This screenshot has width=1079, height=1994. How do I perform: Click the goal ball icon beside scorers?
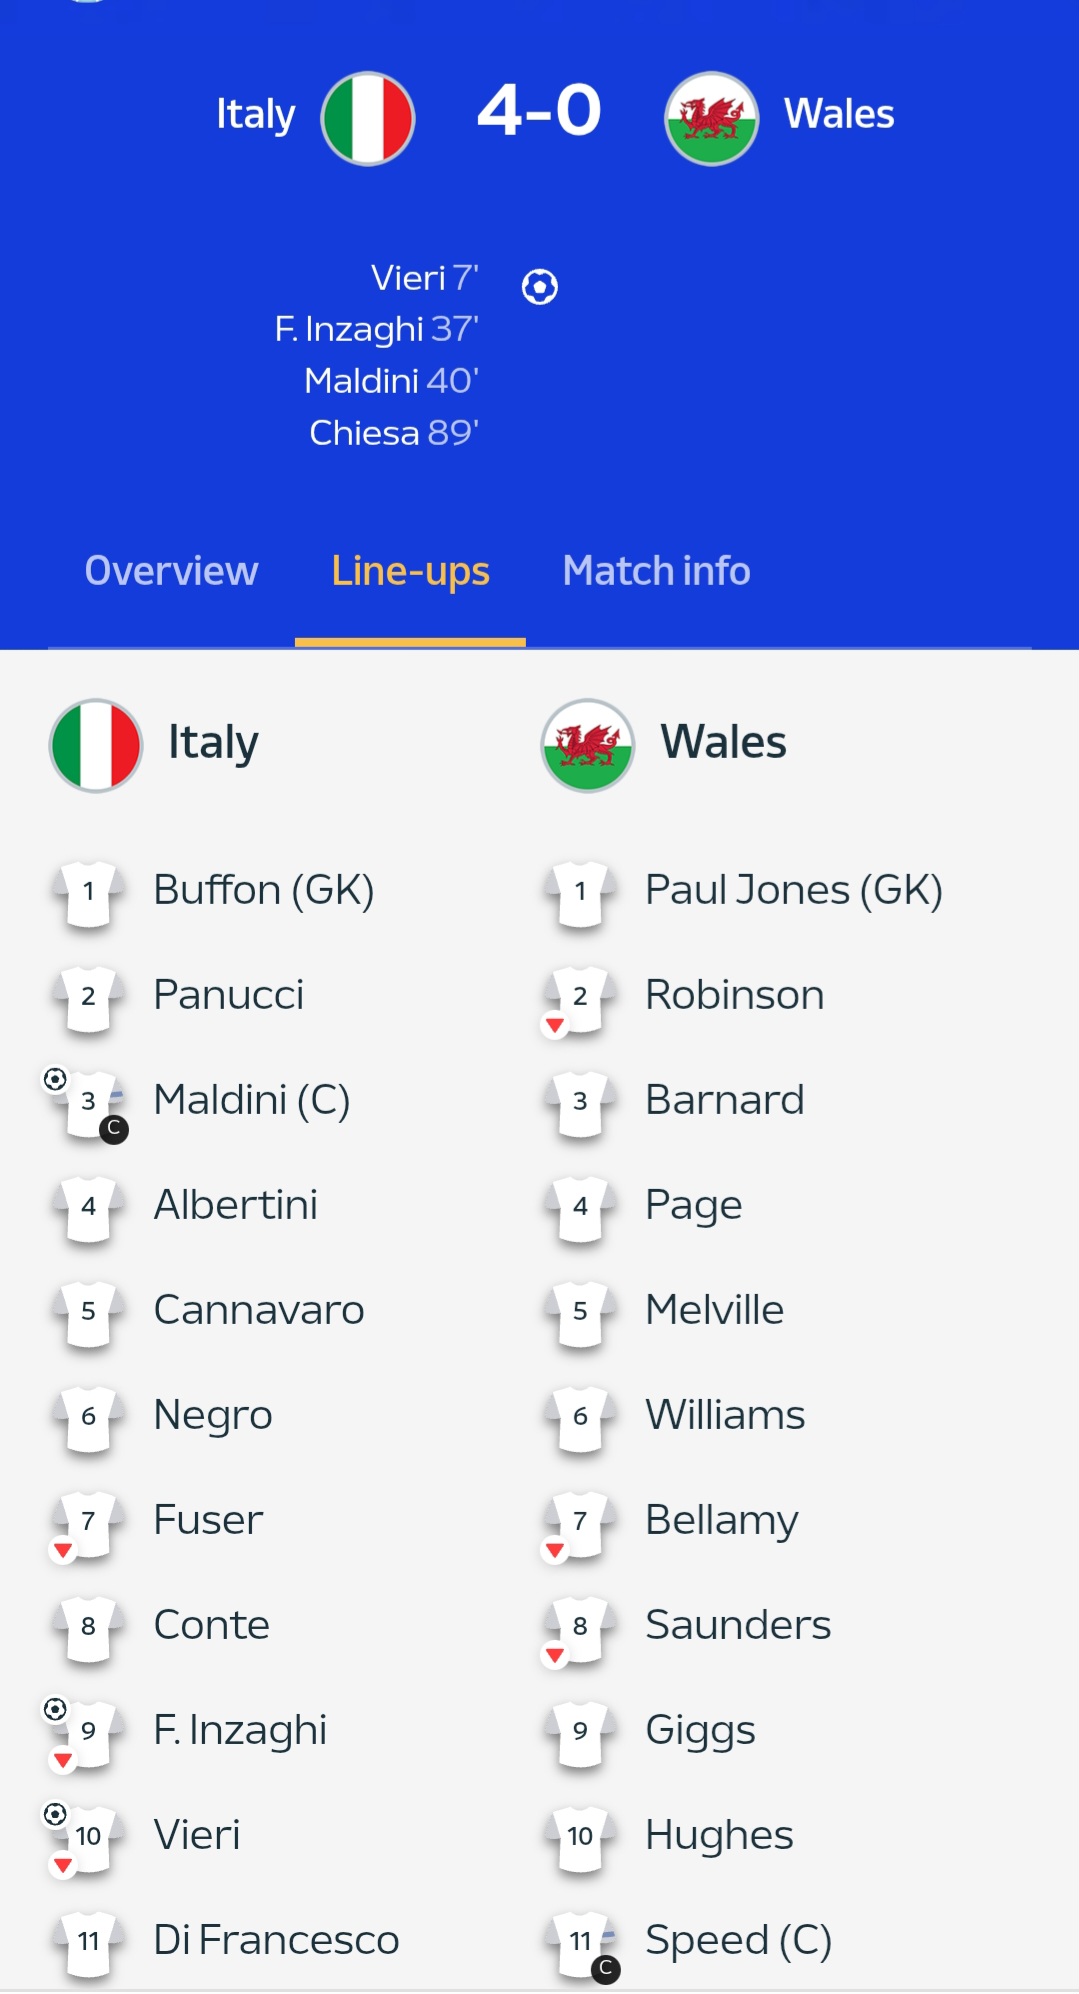click(540, 287)
